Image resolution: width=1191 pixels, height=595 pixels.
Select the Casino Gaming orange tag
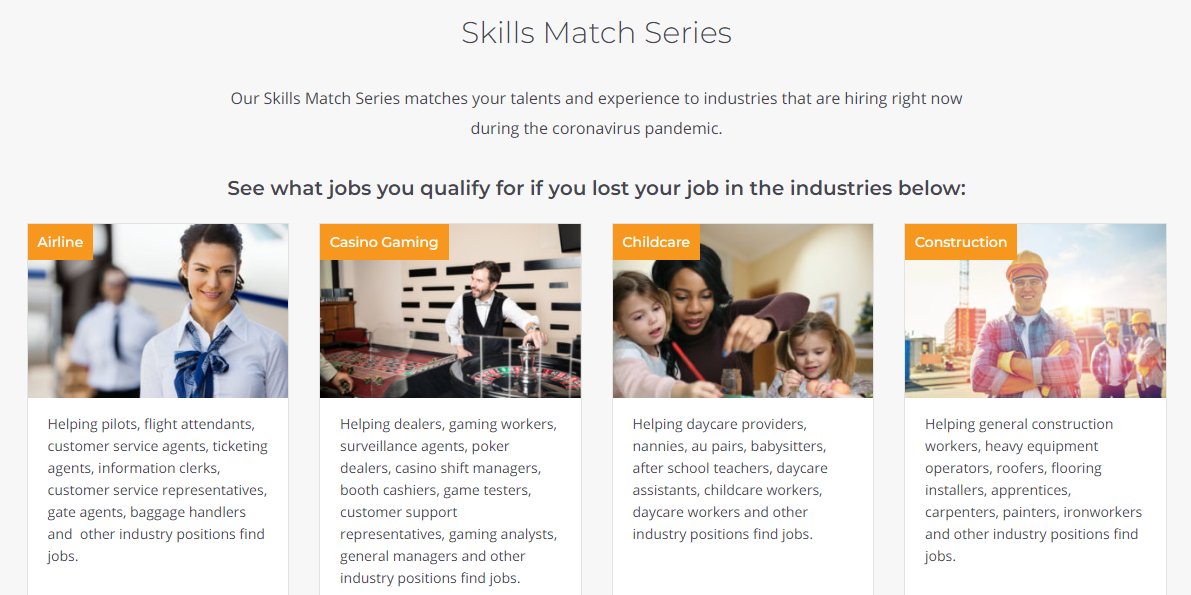pyautogui.click(x=384, y=242)
